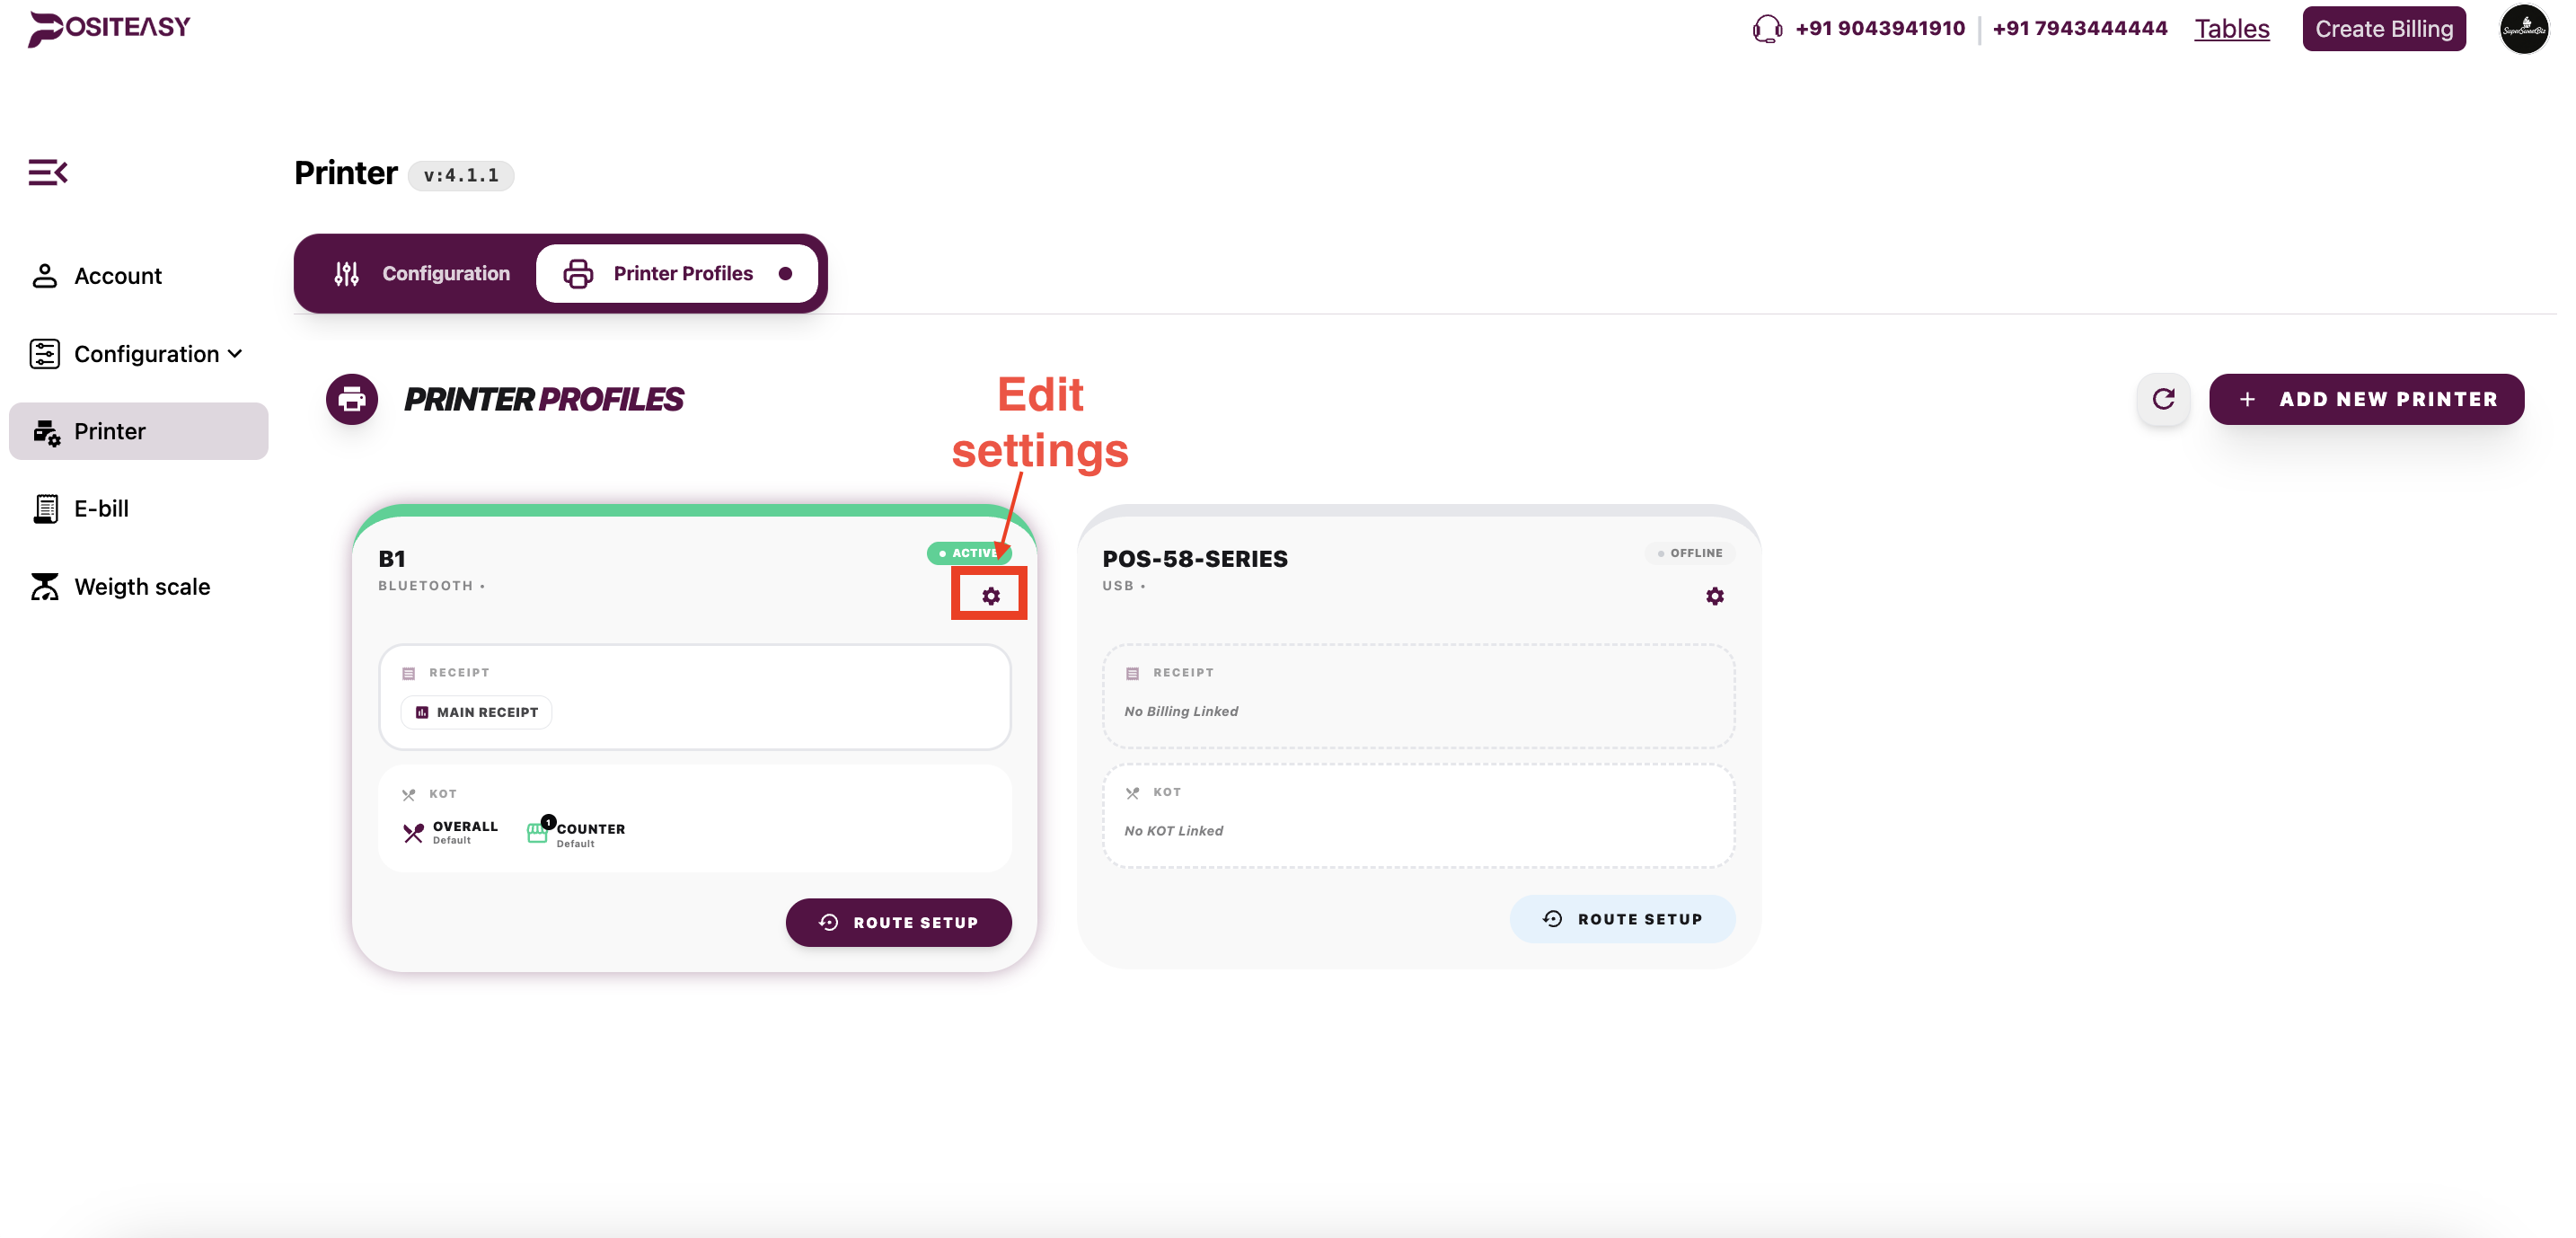
Task: Click the Main Receipt chip
Action: pyautogui.click(x=477, y=712)
